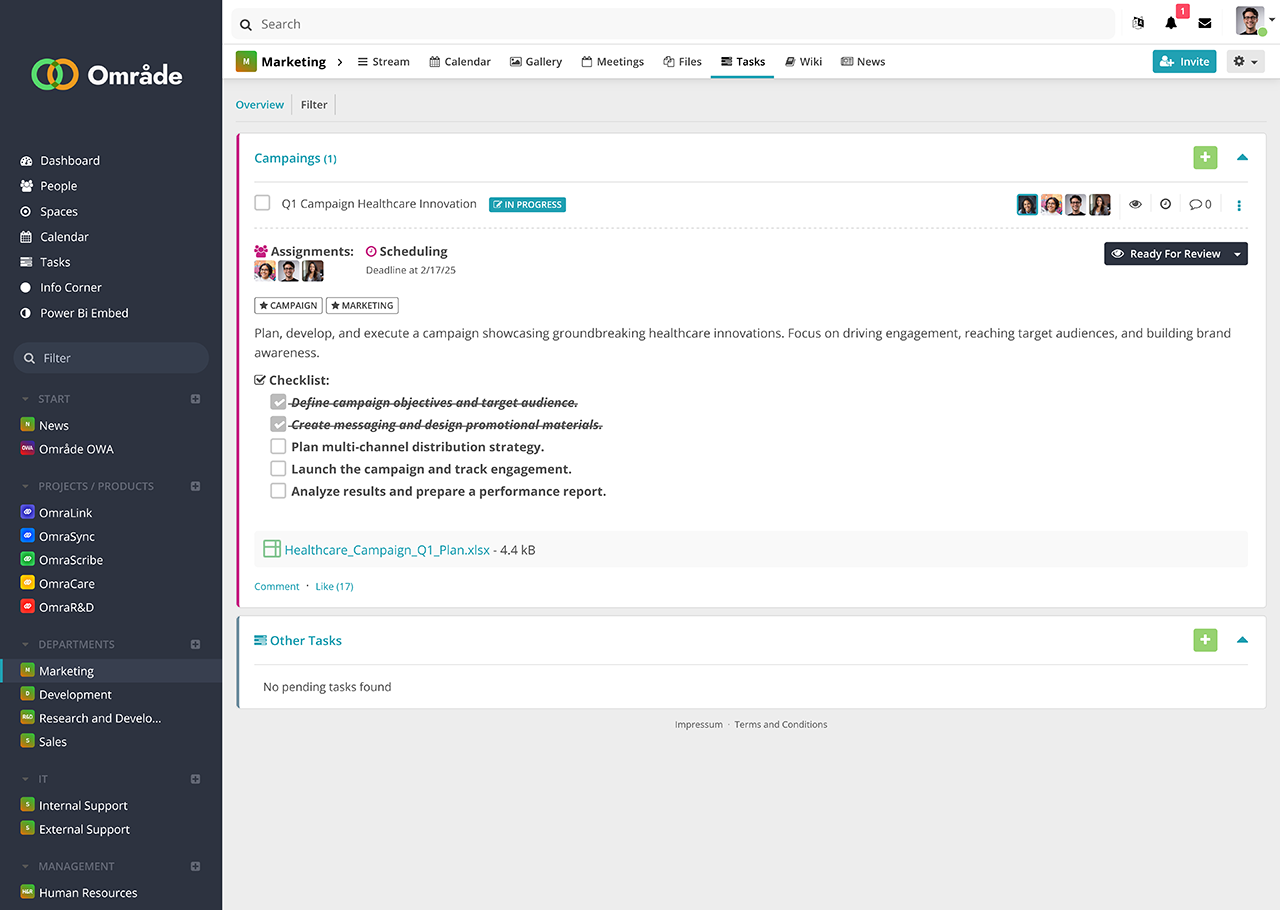Open the notifications bell icon
The image size is (1280, 910).
(1171, 23)
